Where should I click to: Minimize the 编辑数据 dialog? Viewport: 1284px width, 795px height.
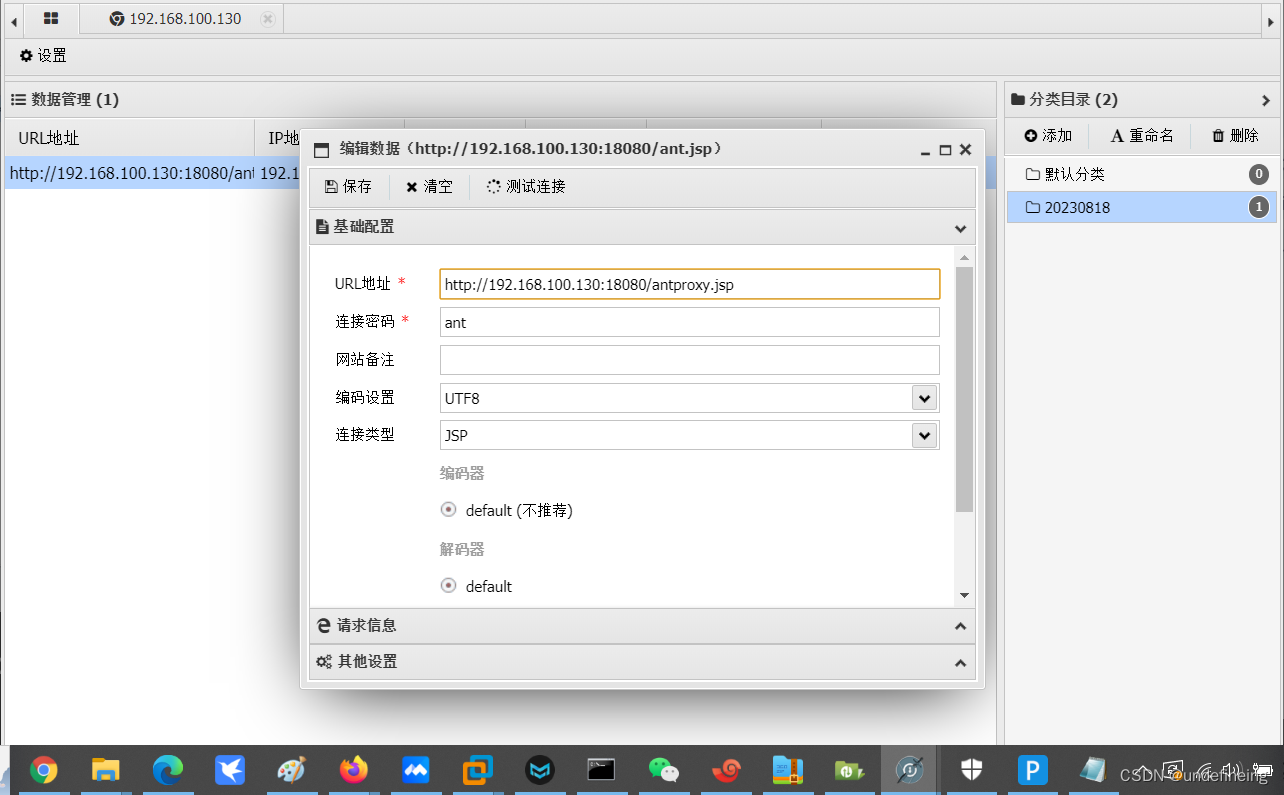pos(926,150)
